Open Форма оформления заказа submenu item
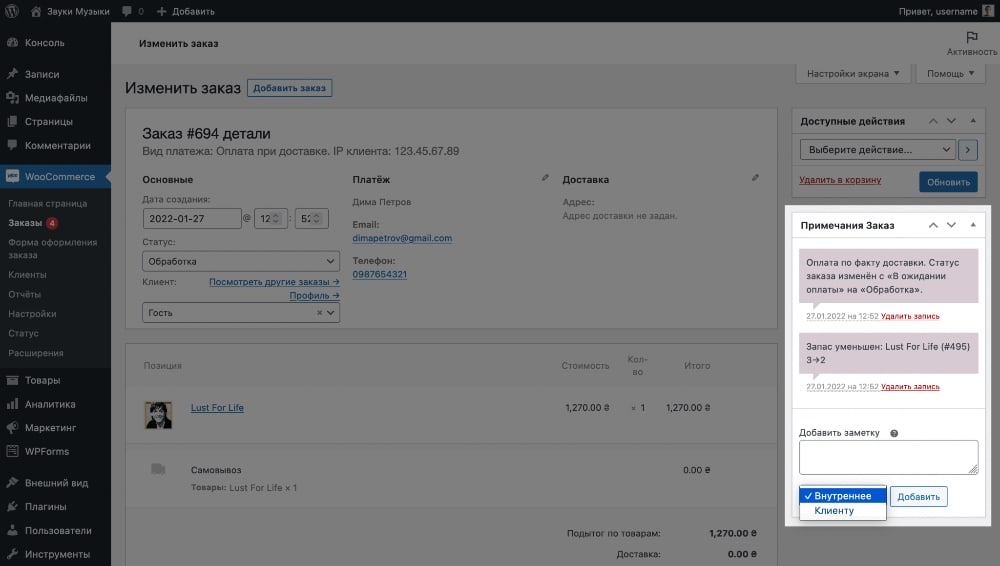The image size is (1000, 566). [52, 248]
